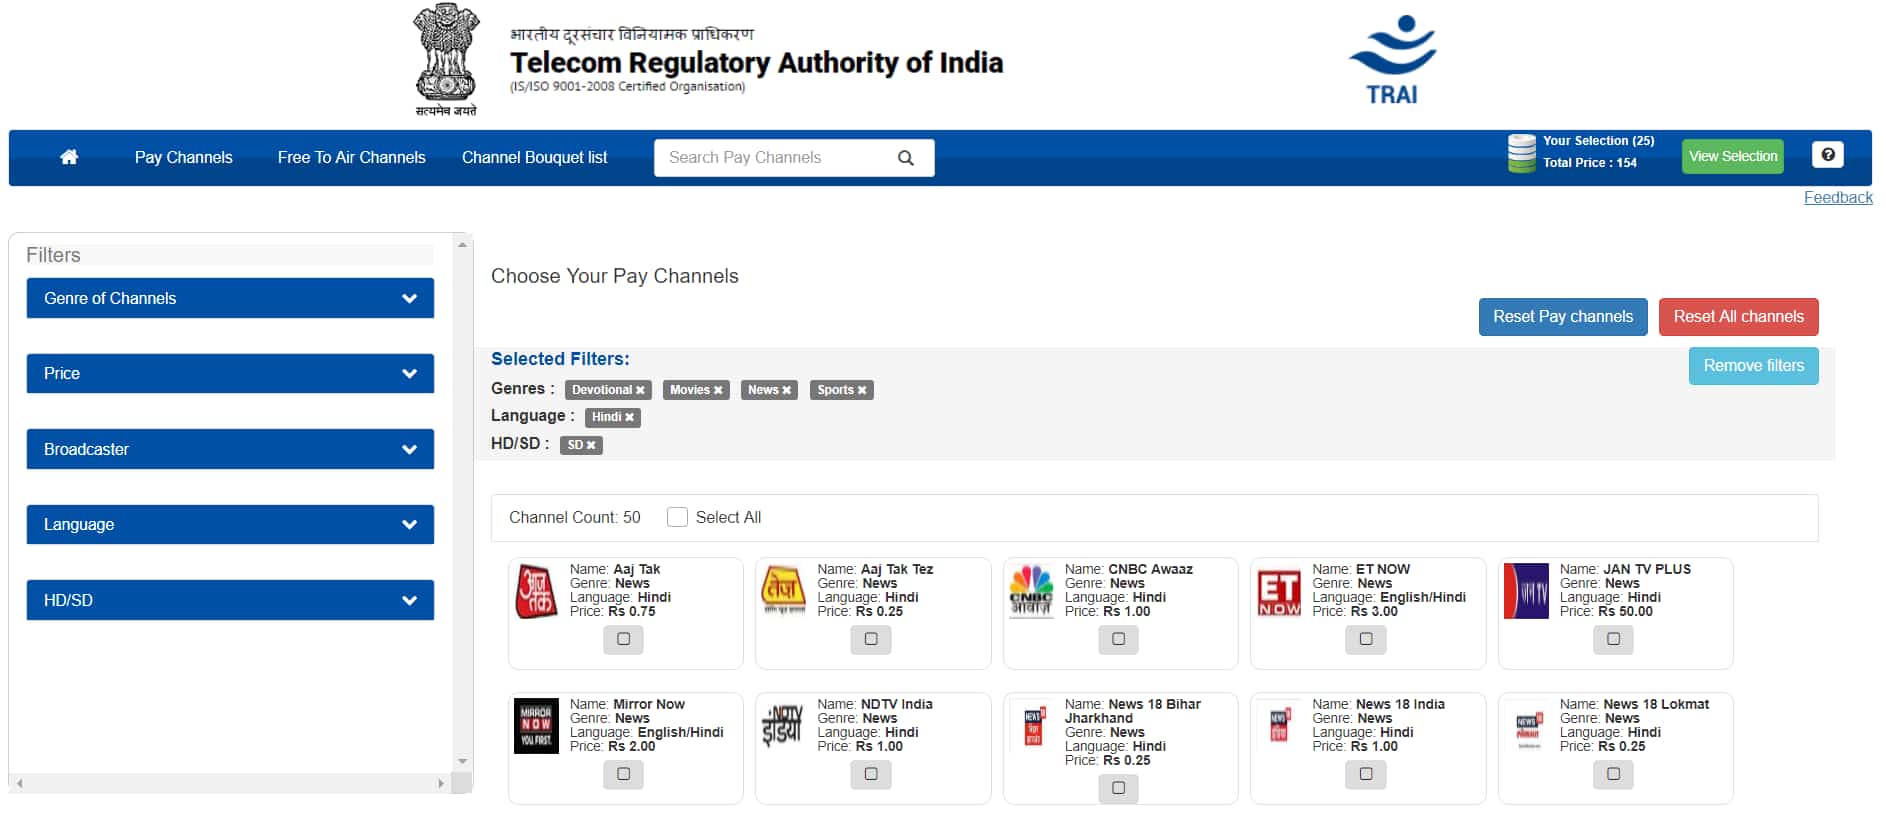This screenshot has height=820, width=1886.
Task: Remove the Sports genre filter tag
Action: pyautogui.click(x=862, y=391)
